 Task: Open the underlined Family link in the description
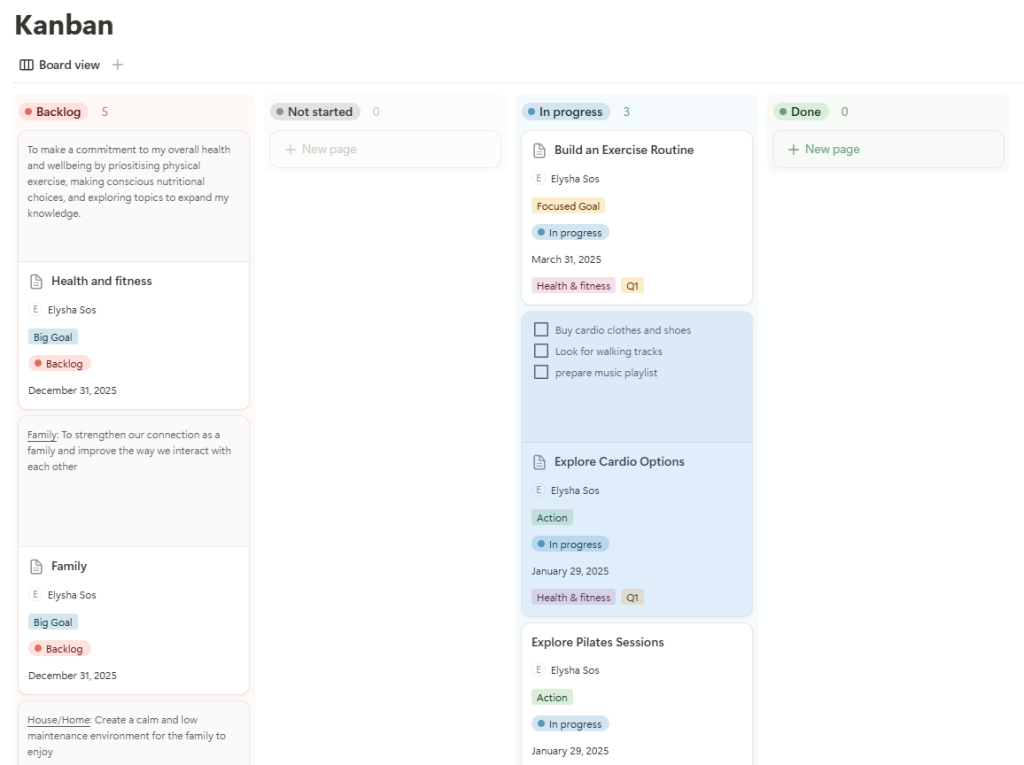(x=40, y=434)
